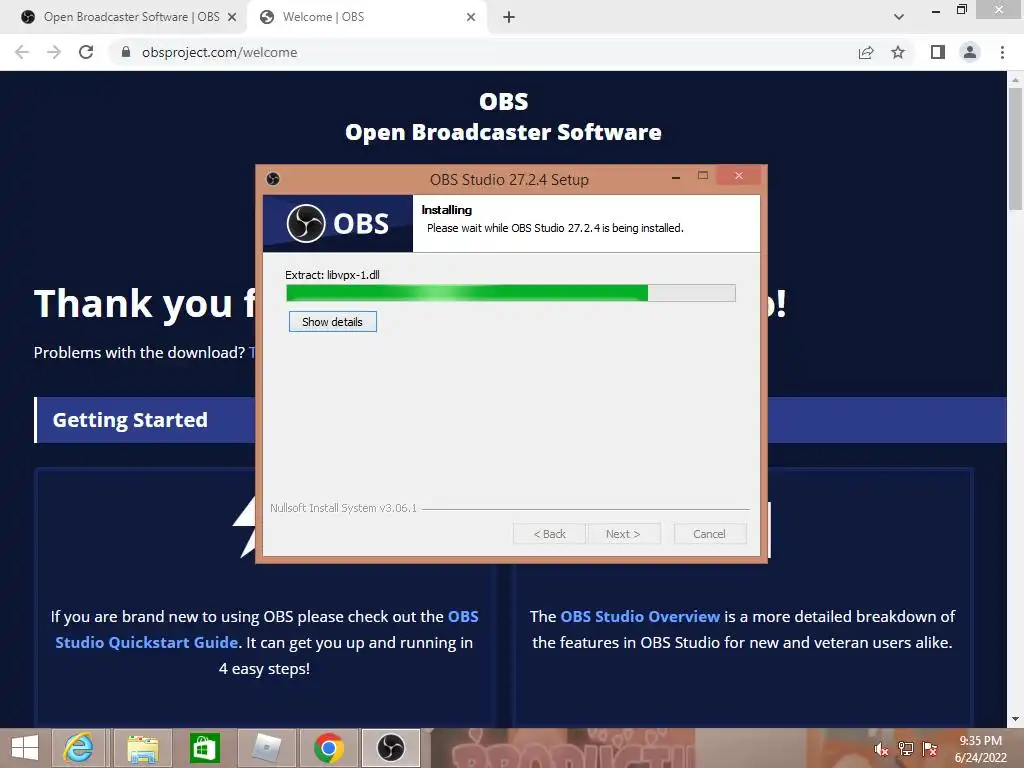Open the OBS Studio Overview link
This screenshot has height=768, width=1024.
(x=640, y=616)
